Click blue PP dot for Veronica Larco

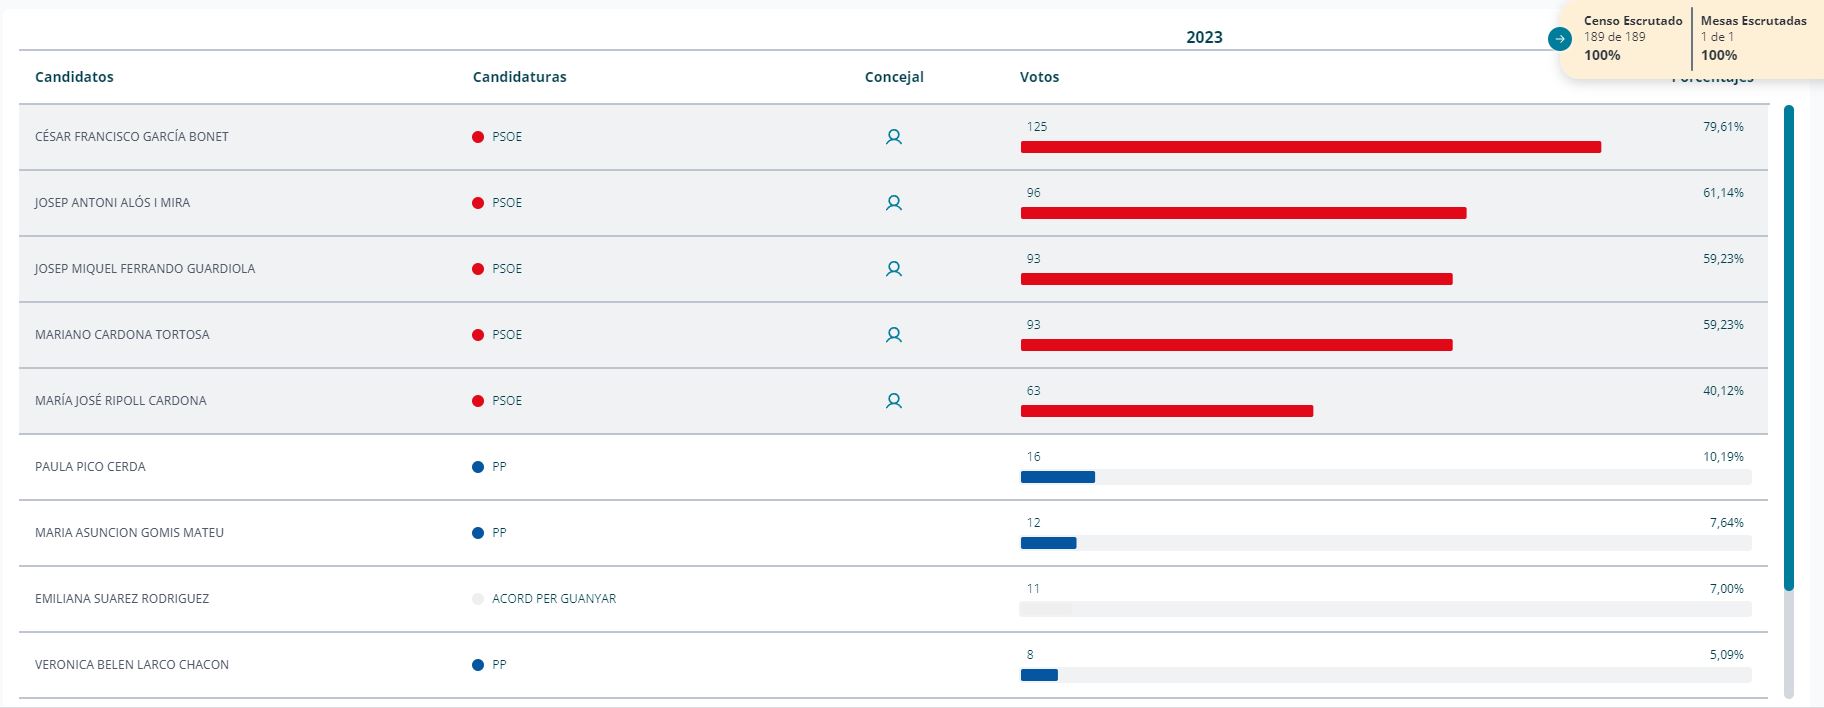pyautogui.click(x=478, y=665)
